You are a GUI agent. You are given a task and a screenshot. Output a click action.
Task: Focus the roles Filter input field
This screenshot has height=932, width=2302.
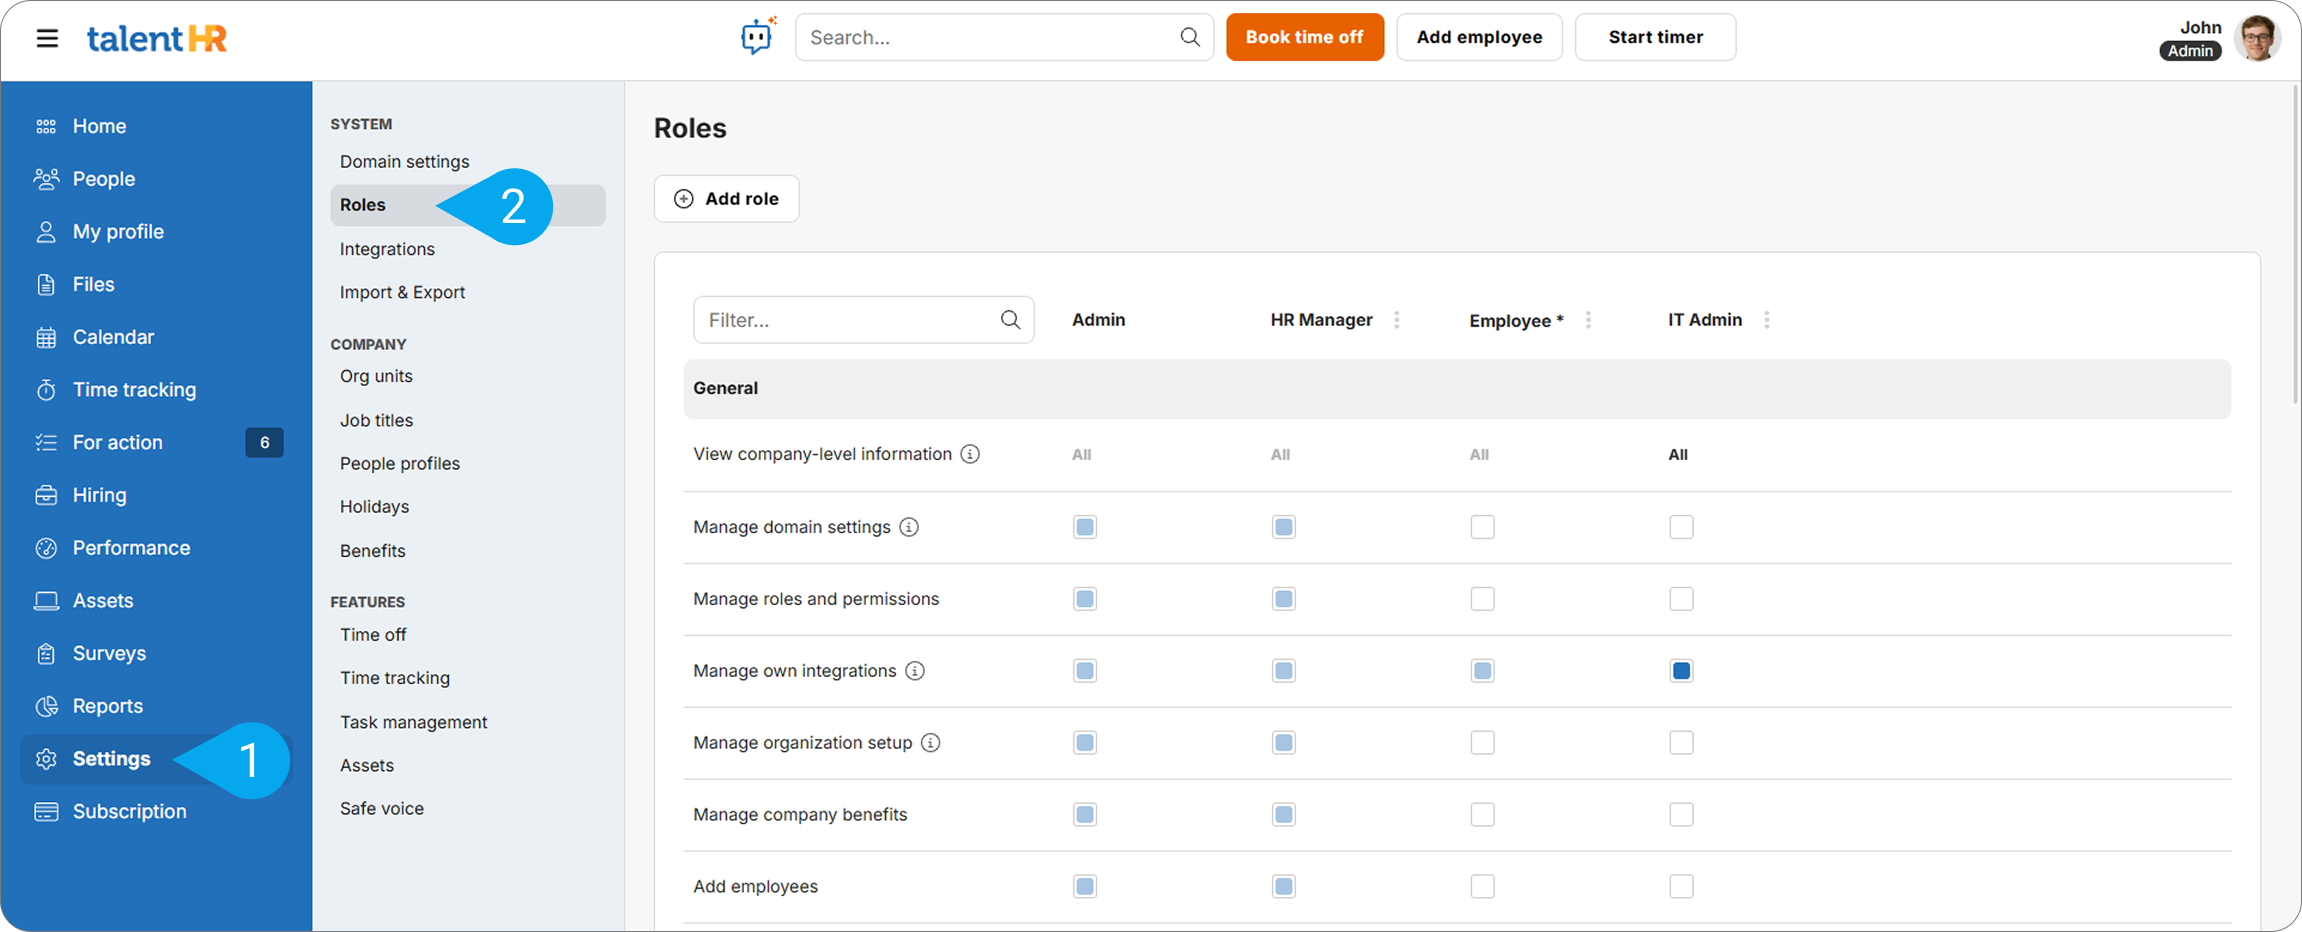tap(850, 320)
